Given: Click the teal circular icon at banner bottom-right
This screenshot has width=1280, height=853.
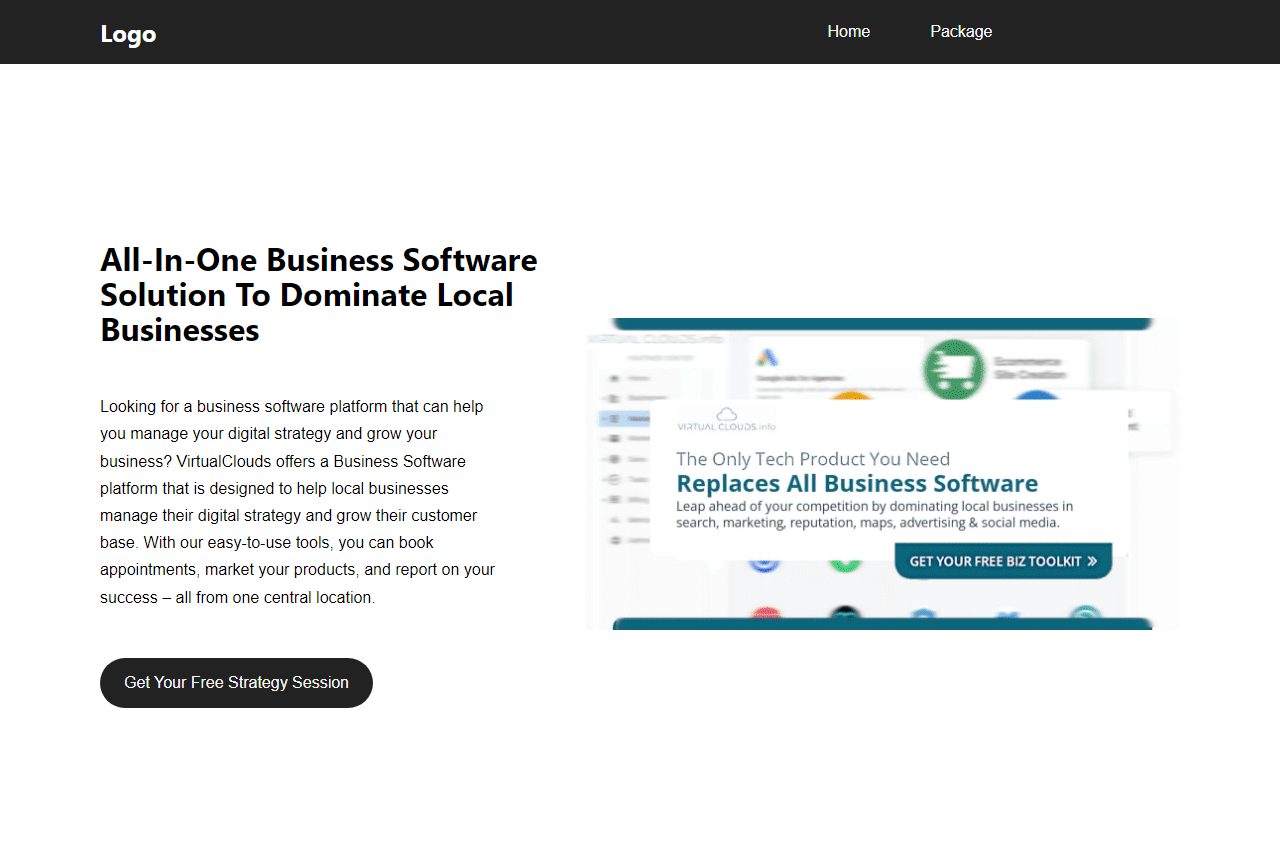Looking at the screenshot, I should point(1084,616).
